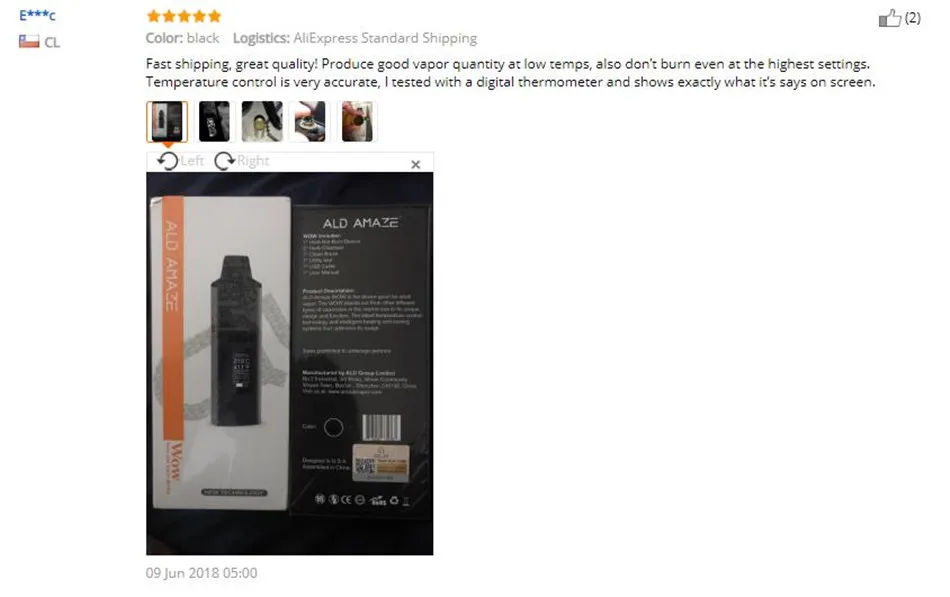
Task: Click the reviewer name E***c
Action: click(37, 15)
